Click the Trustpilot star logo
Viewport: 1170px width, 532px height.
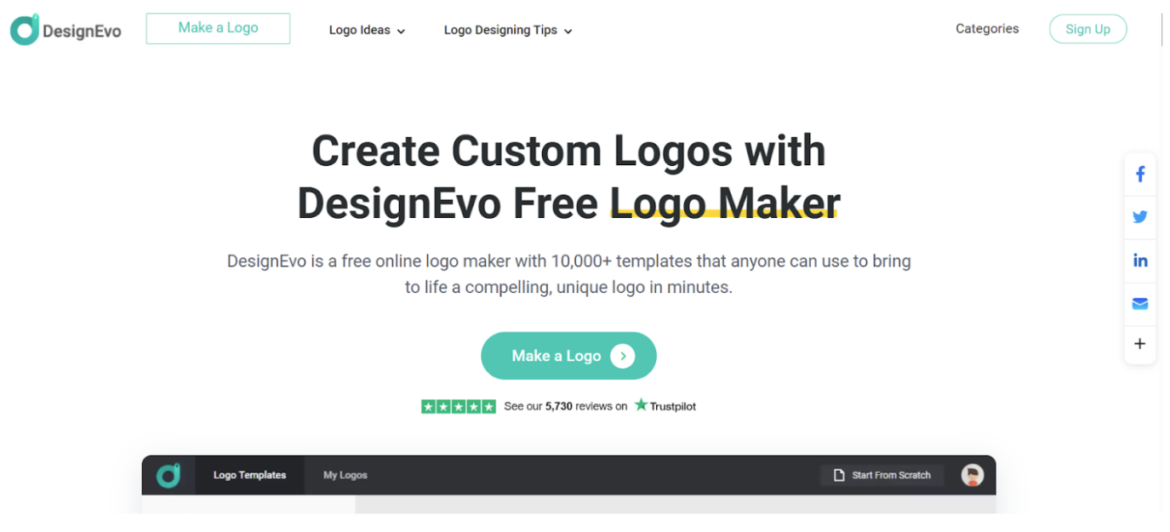(x=641, y=405)
